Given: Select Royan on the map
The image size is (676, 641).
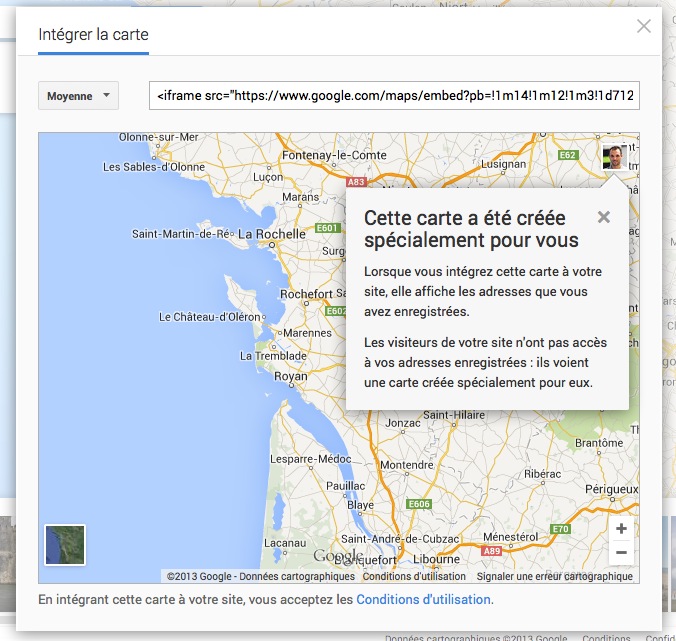Looking at the screenshot, I should pos(290,377).
